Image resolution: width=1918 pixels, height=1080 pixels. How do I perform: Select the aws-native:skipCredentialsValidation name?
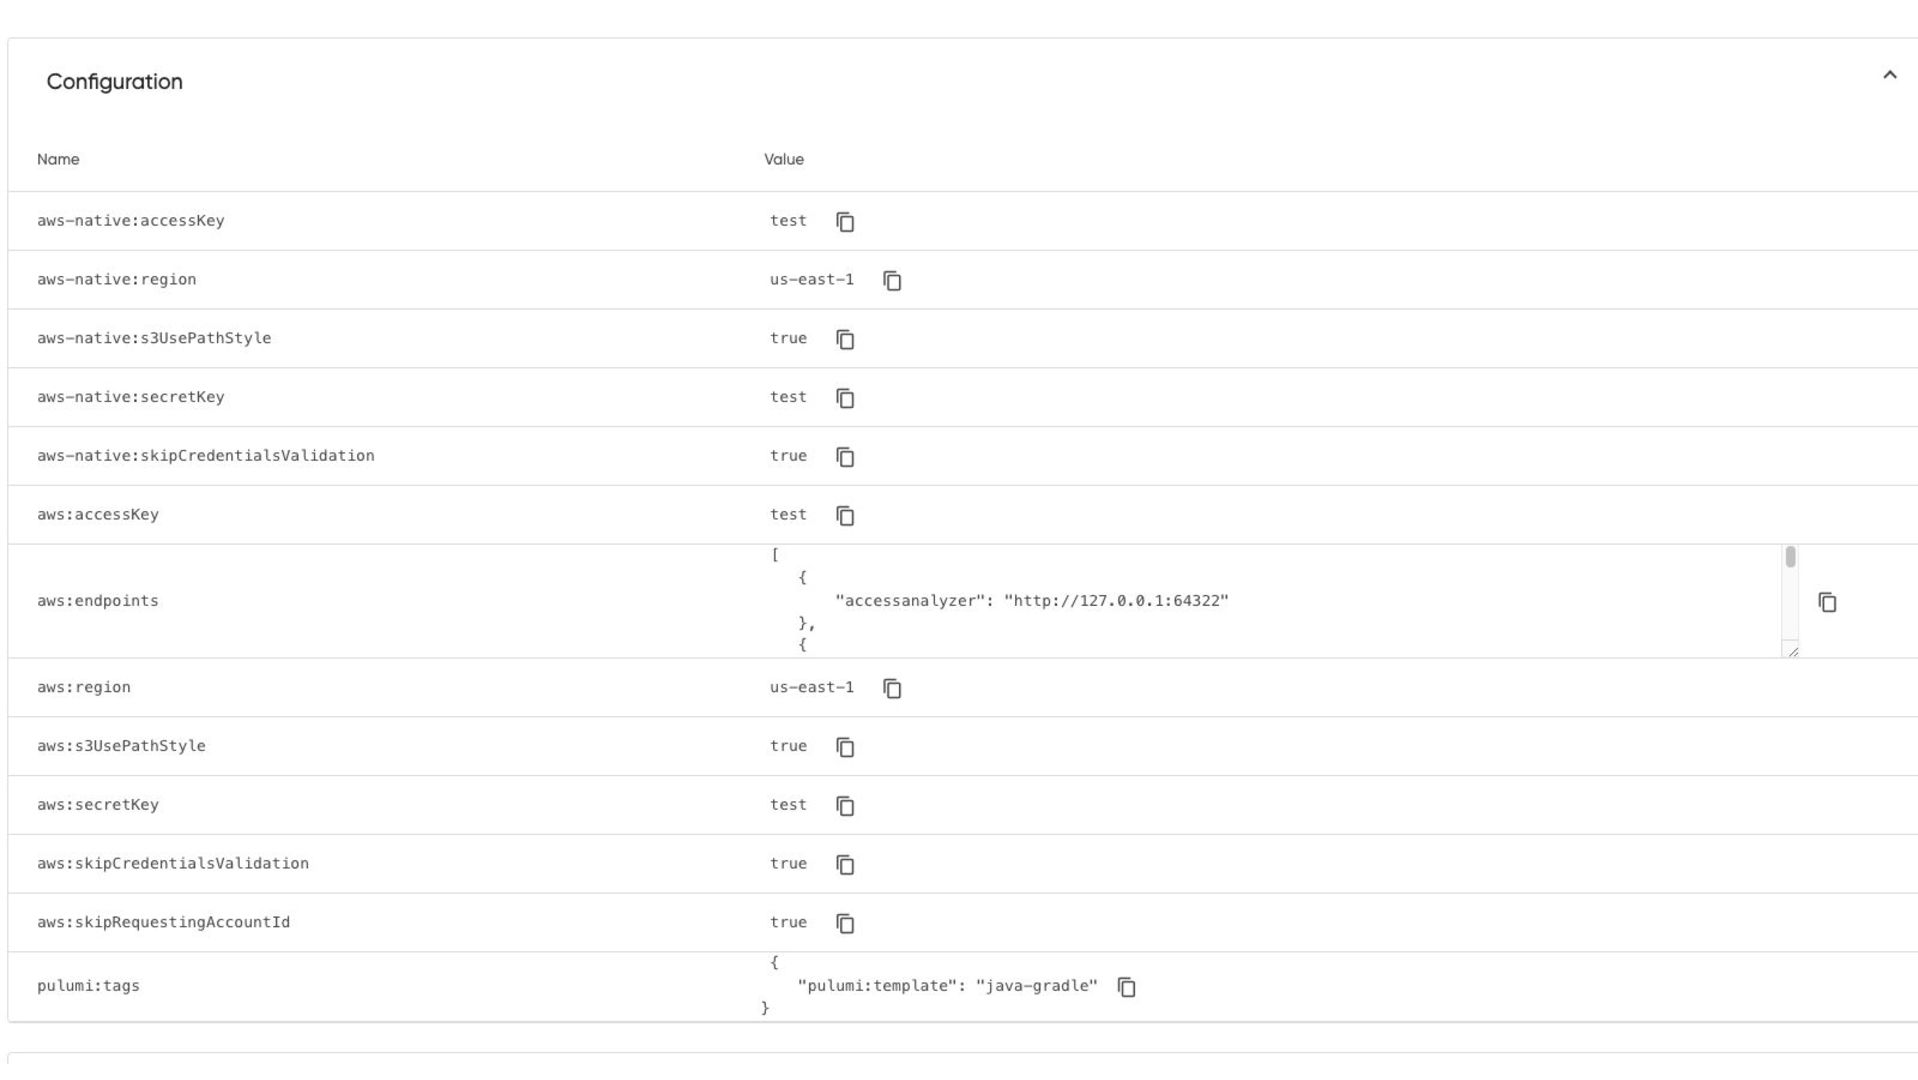[206, 456]
